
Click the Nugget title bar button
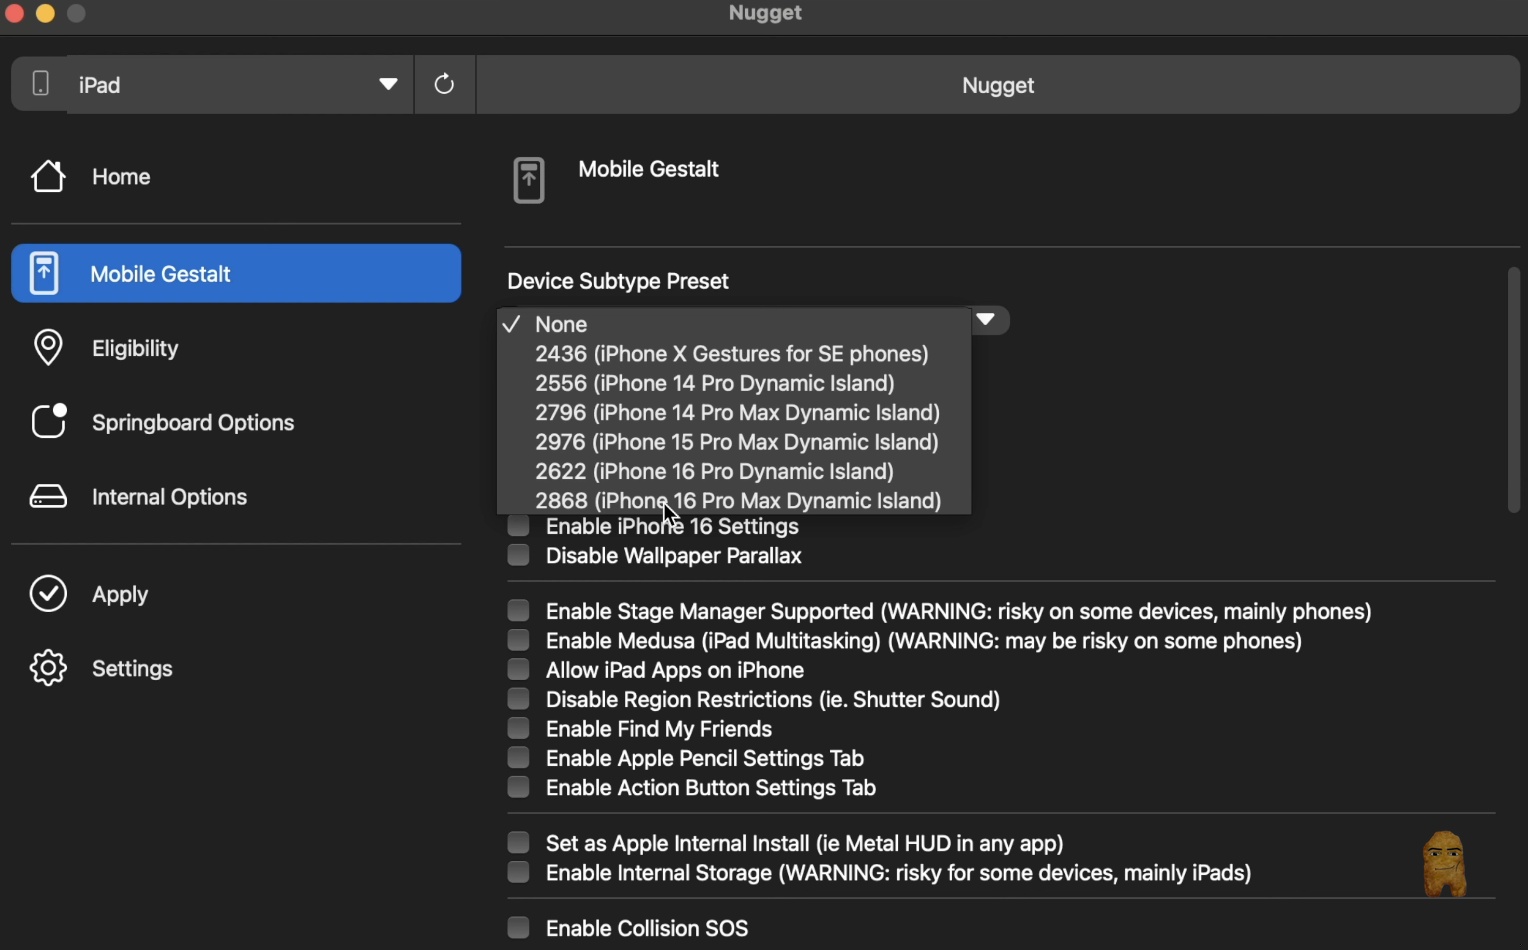pos(998,85)
